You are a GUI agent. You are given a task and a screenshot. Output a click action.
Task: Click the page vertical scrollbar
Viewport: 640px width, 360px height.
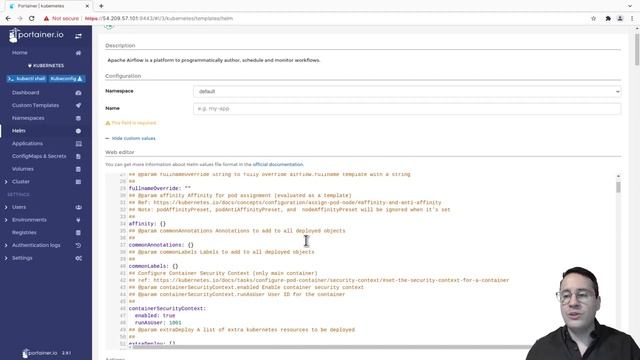637,49
